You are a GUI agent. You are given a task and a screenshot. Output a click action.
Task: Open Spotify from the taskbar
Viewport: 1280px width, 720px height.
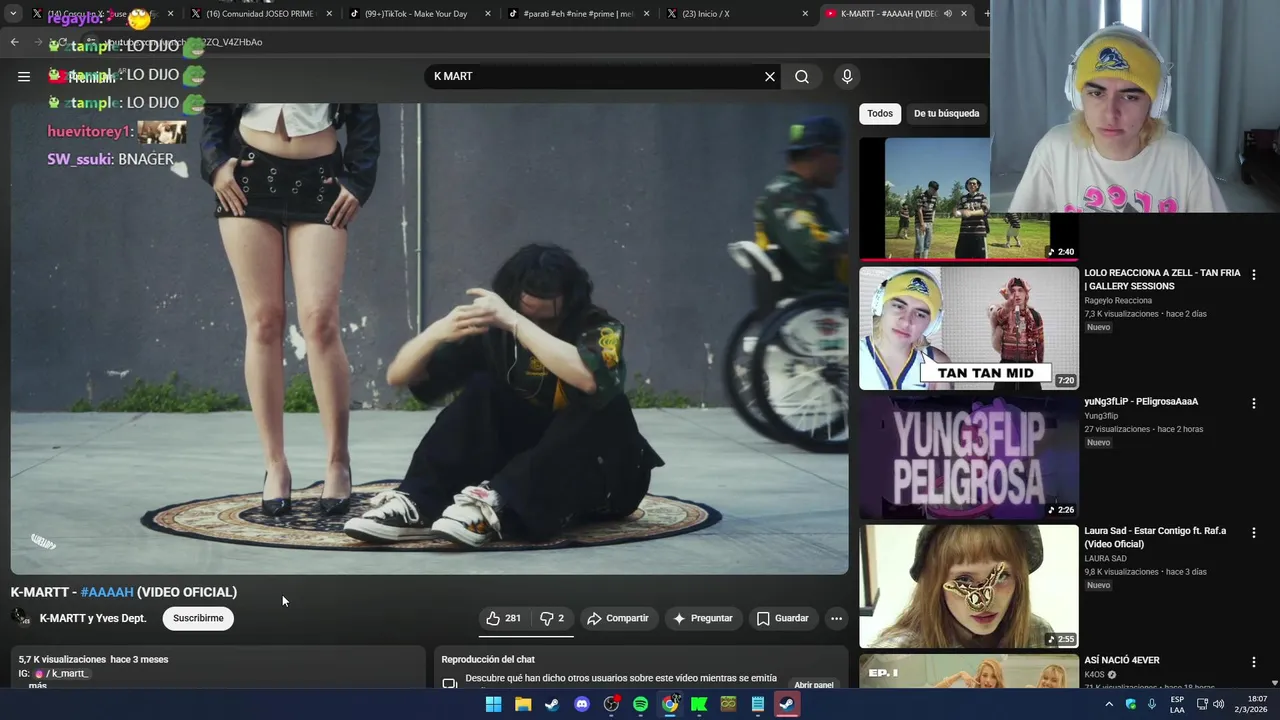tap(640, 704)
